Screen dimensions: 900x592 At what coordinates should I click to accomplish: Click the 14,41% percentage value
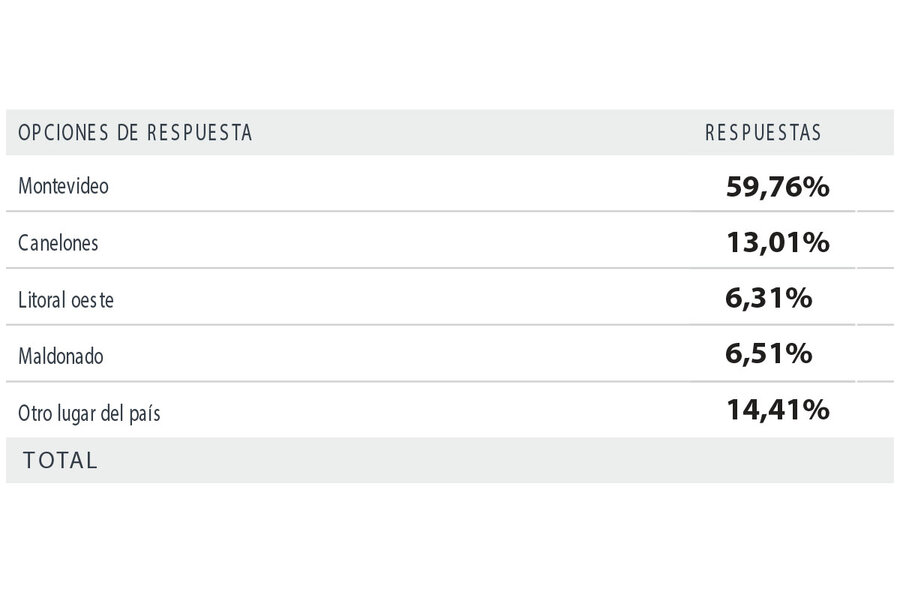(x=777, y=410)
